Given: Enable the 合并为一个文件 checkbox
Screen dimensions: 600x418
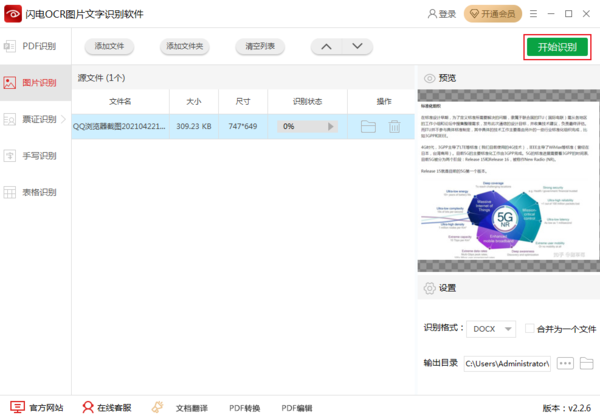Looking at the screenshot, I should (x=530, y=328).
